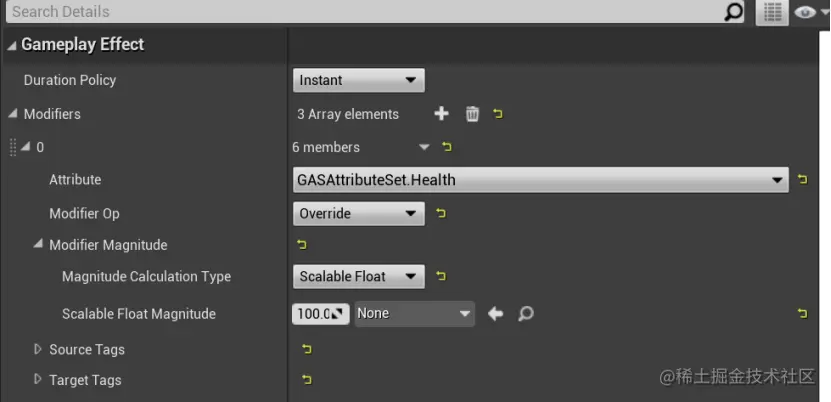This screenshot has height=402, width=831.
Task: Open the Attribute GASAttributeSet.Health dropdown
Action: coord(540,180)
